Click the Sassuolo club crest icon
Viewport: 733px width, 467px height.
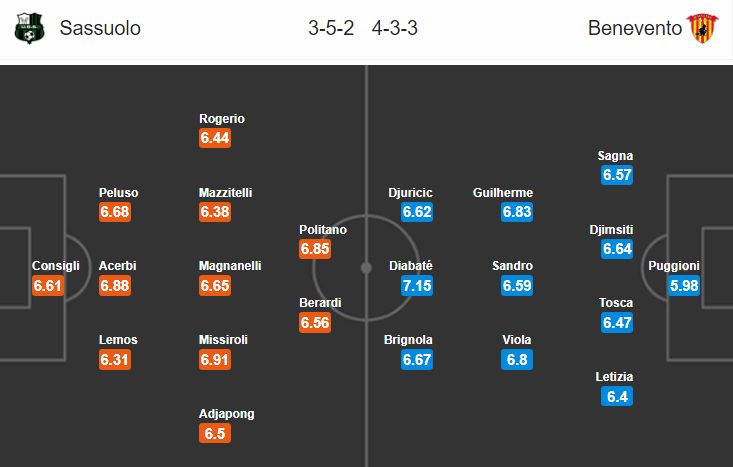(x=29, y=28)
